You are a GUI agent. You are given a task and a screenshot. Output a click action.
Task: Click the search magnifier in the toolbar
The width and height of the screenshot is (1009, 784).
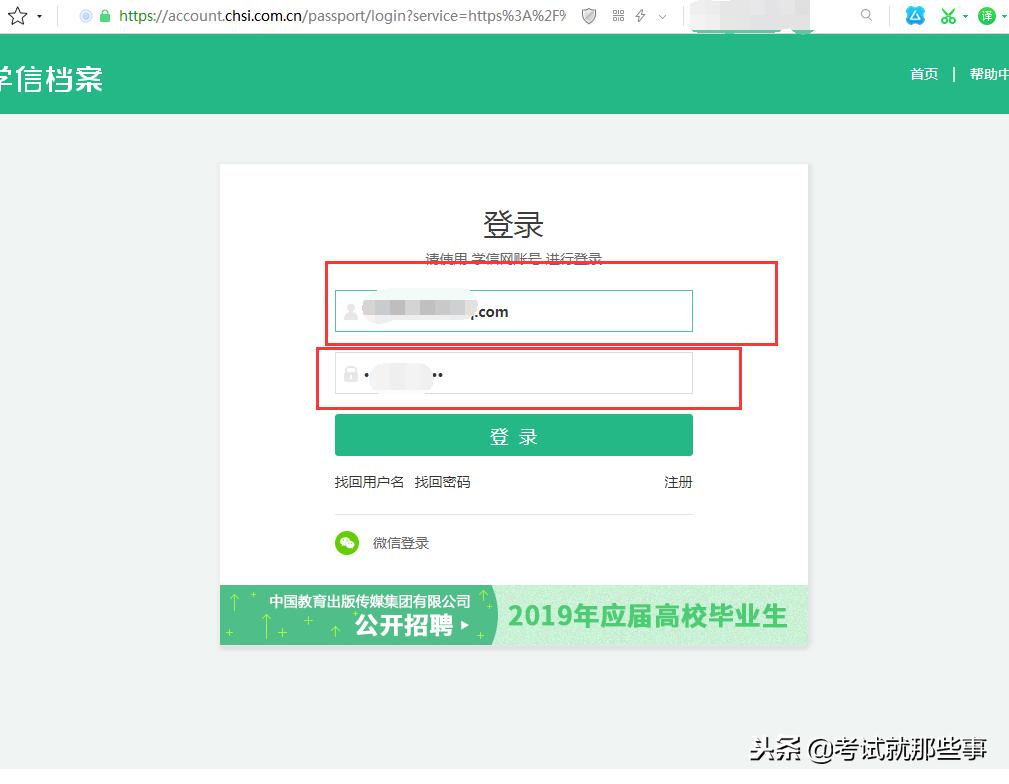pos(866,16)
